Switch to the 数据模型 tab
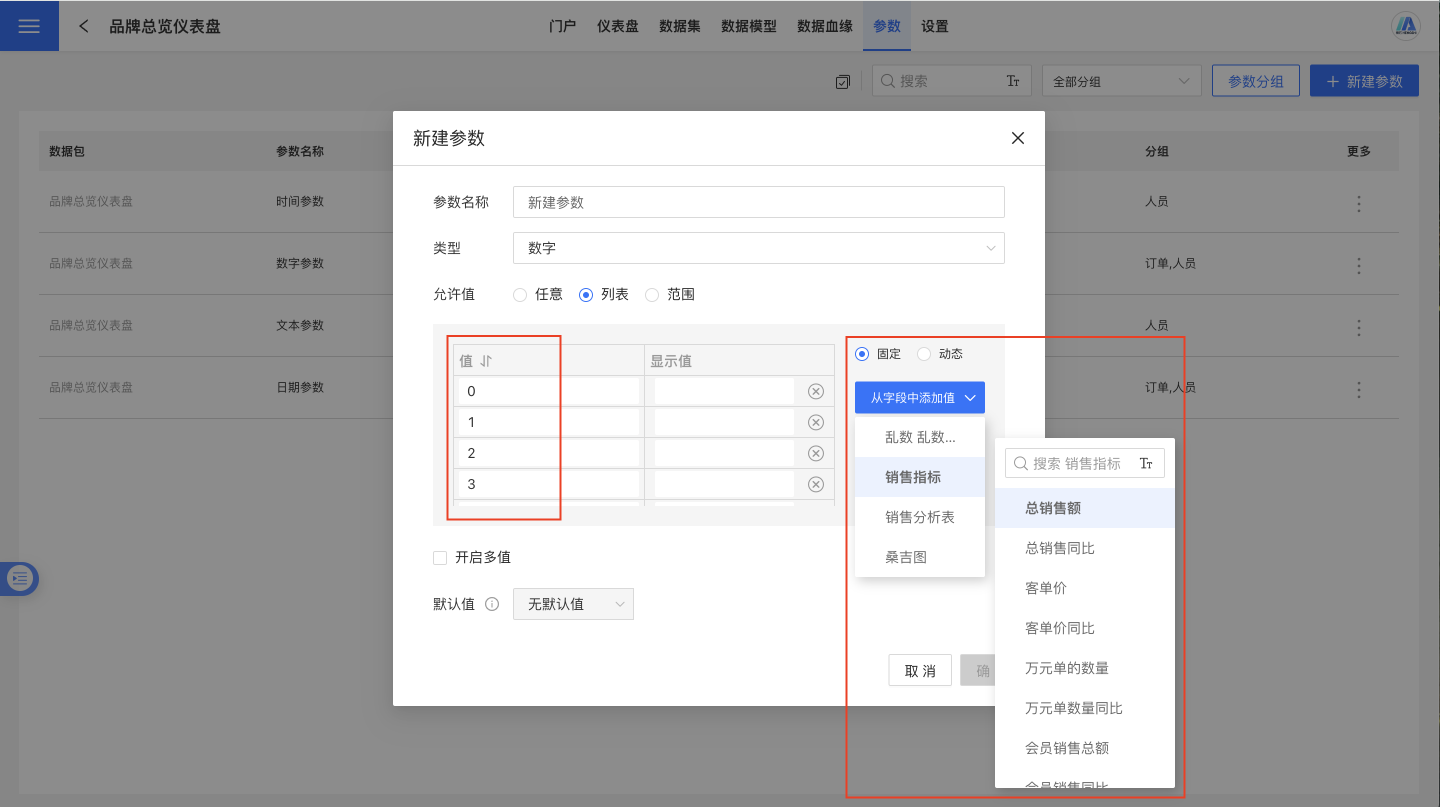This screenshot has height=807, width=1440. pyautogui.click(x=748, y=26)
